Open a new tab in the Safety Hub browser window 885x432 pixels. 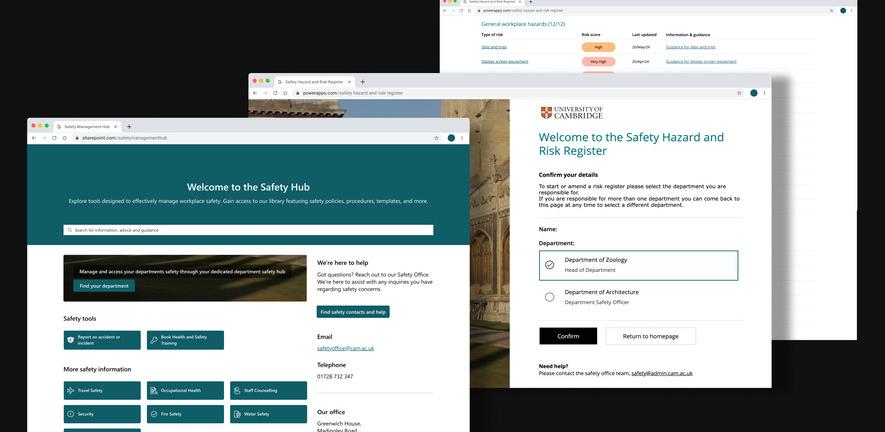[129, 126]
